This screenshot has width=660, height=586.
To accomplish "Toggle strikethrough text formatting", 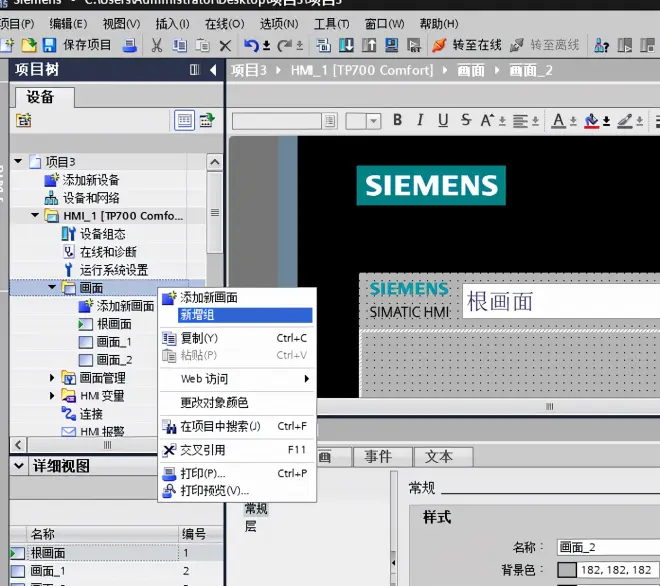I will click(465, 120).
